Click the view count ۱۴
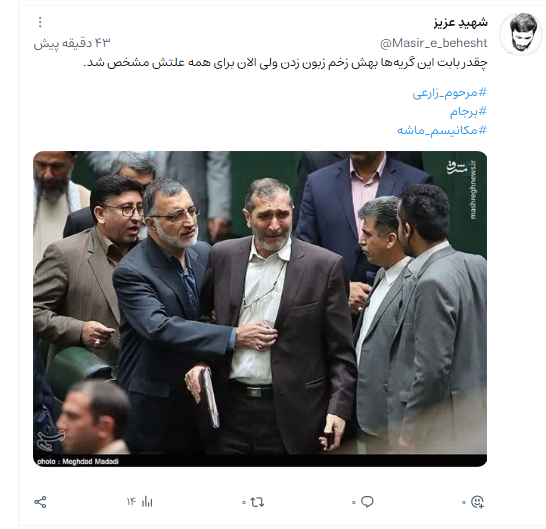Screen dimensions: 546x529 131,502
